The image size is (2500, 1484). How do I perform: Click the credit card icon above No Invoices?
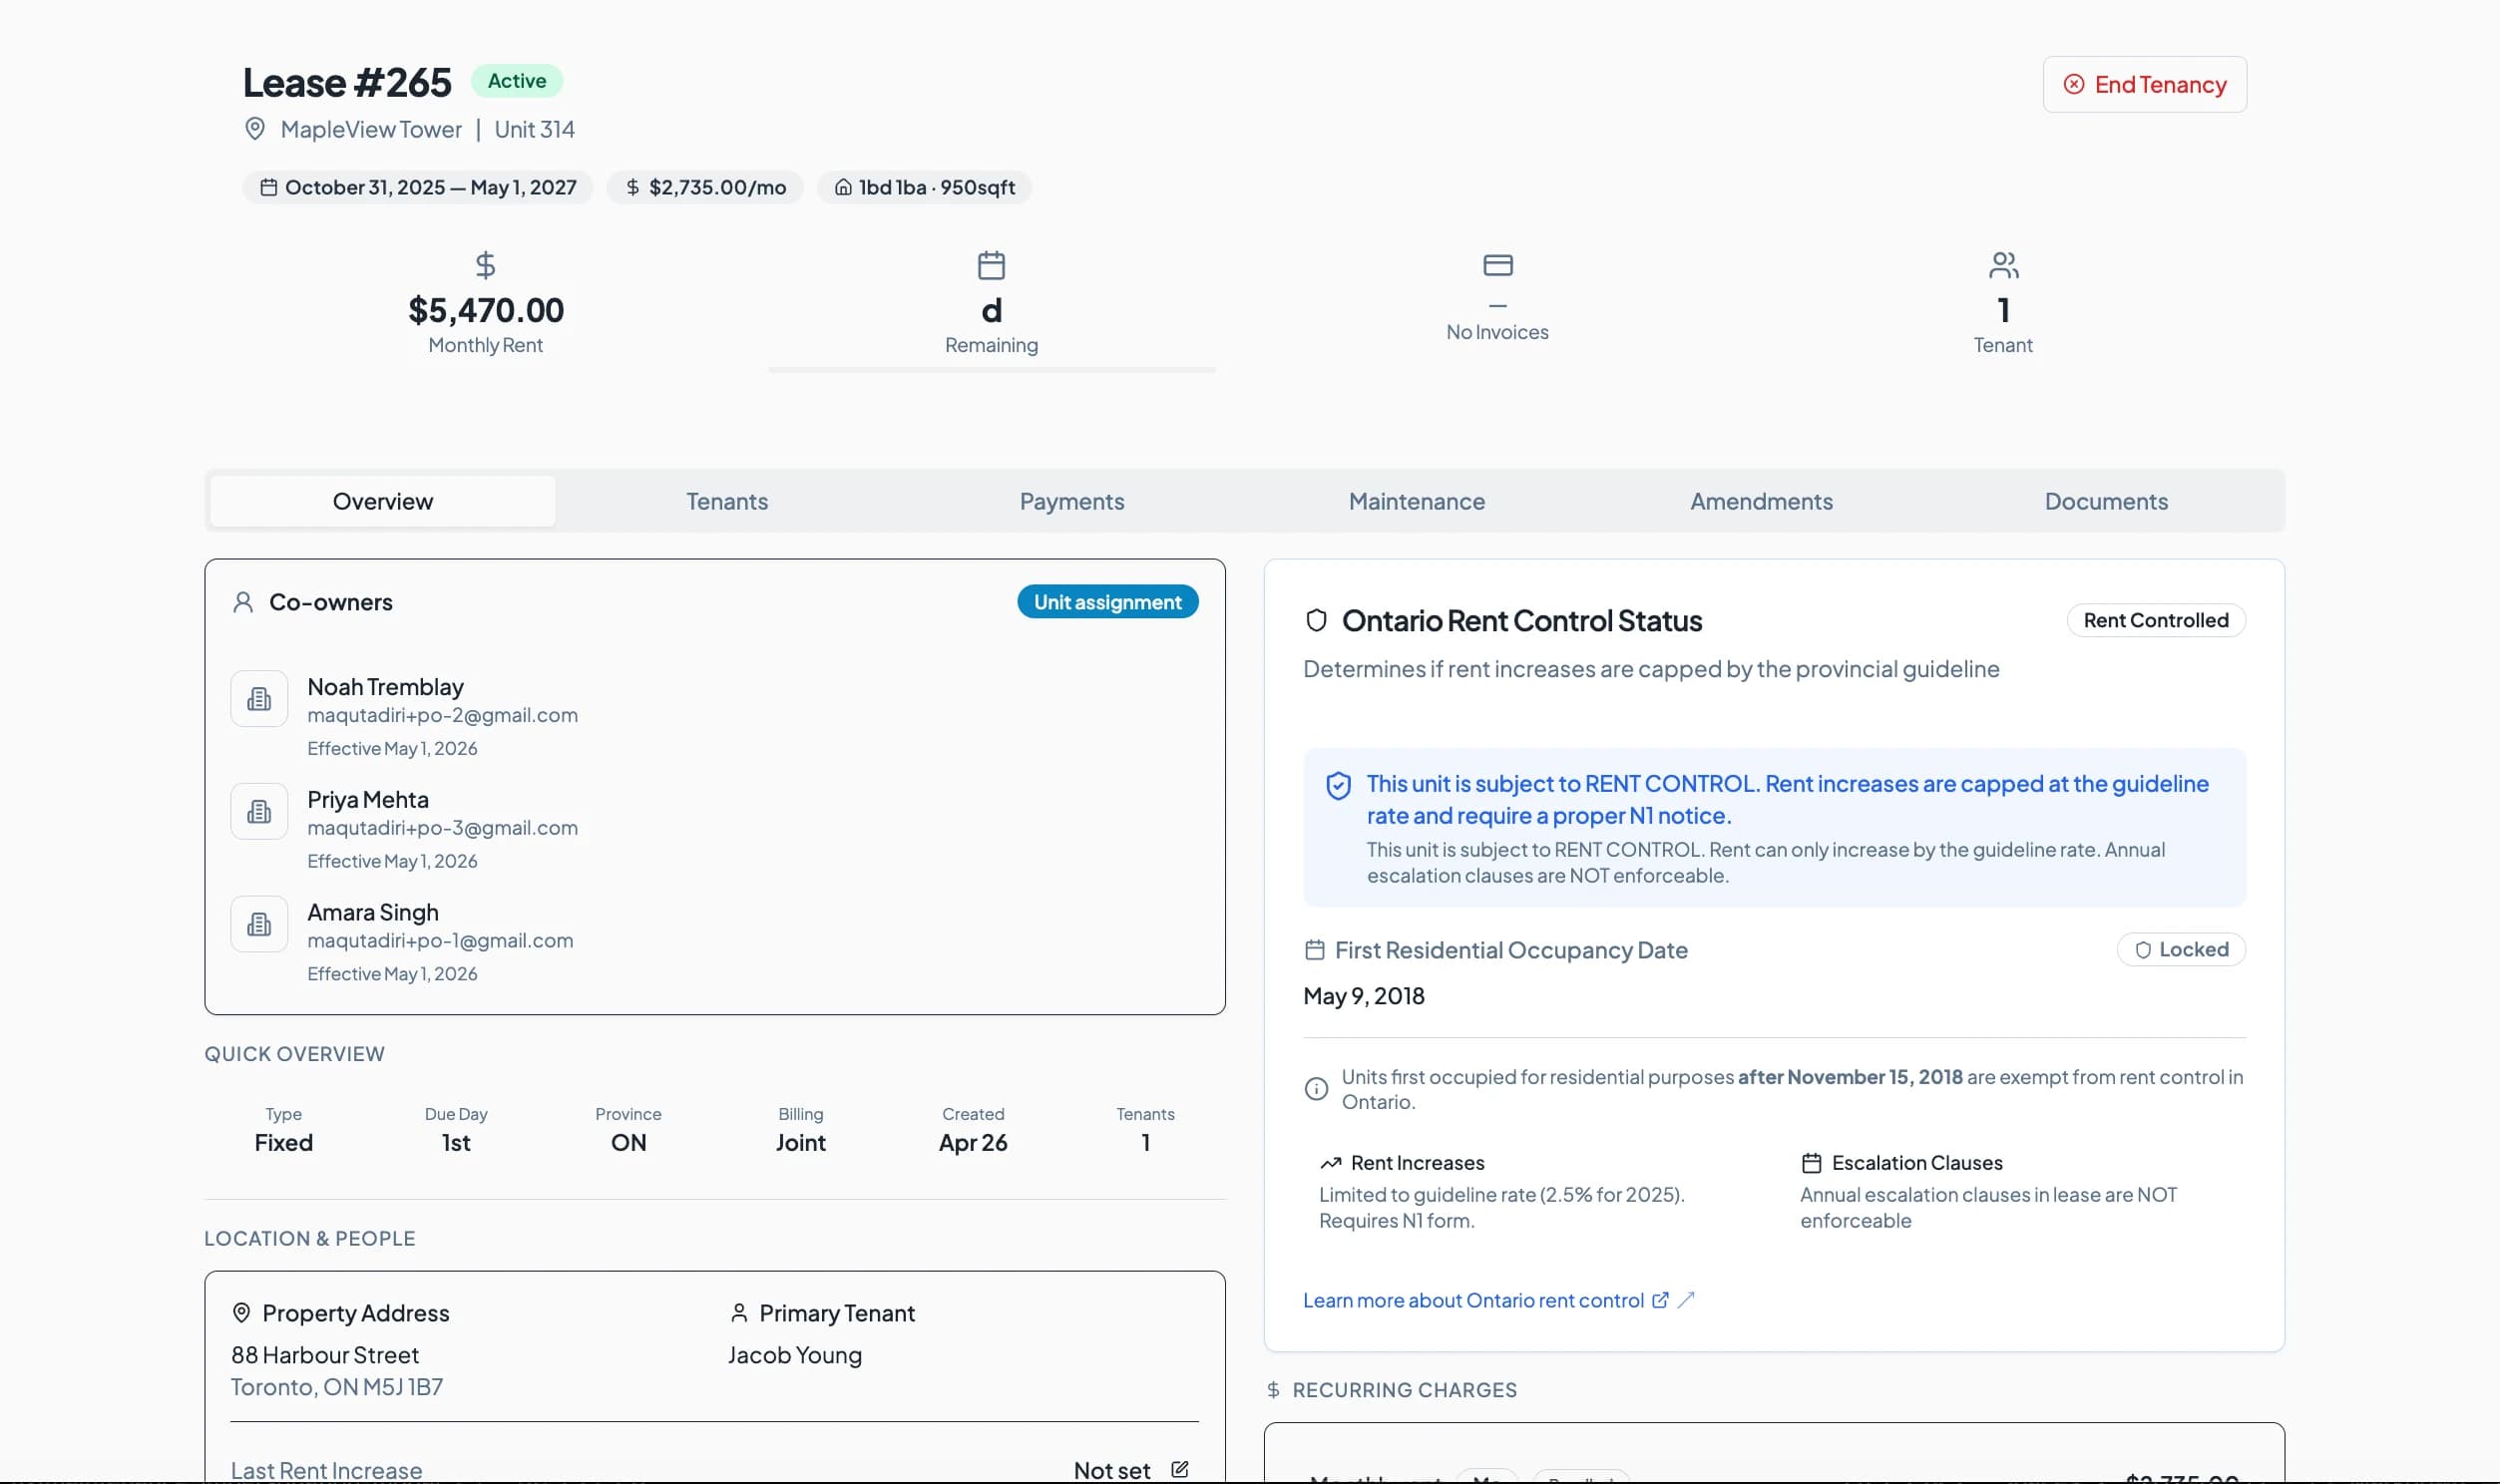click(1497, 265)
